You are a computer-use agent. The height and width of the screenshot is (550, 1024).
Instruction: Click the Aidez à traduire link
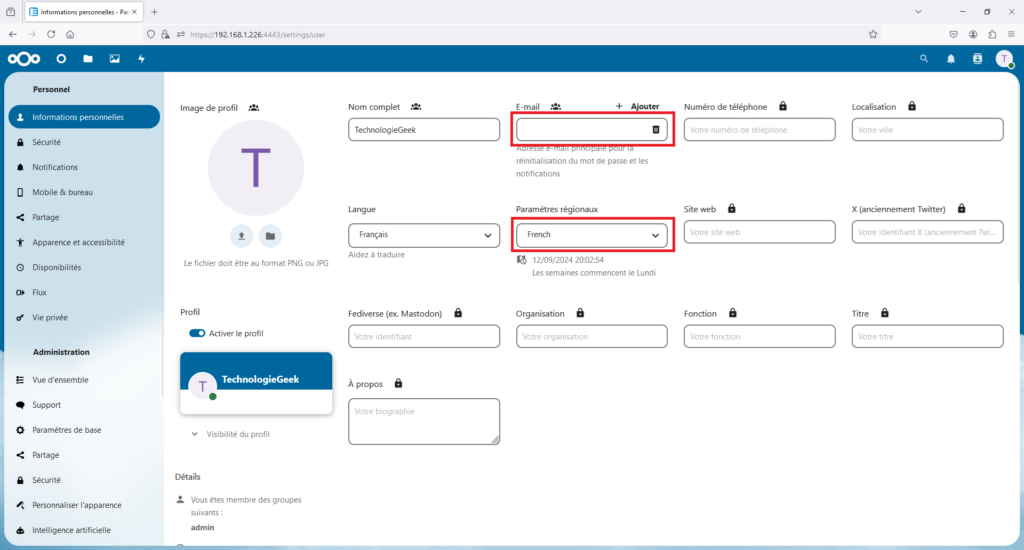pyautogui.click(x=376, y=255)
